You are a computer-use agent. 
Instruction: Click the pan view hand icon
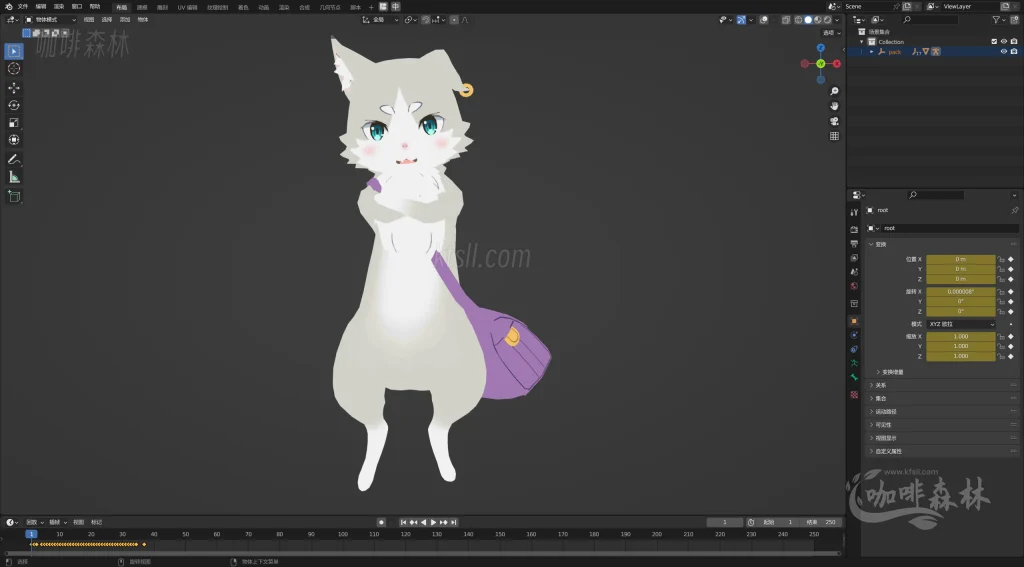(834, 106)
